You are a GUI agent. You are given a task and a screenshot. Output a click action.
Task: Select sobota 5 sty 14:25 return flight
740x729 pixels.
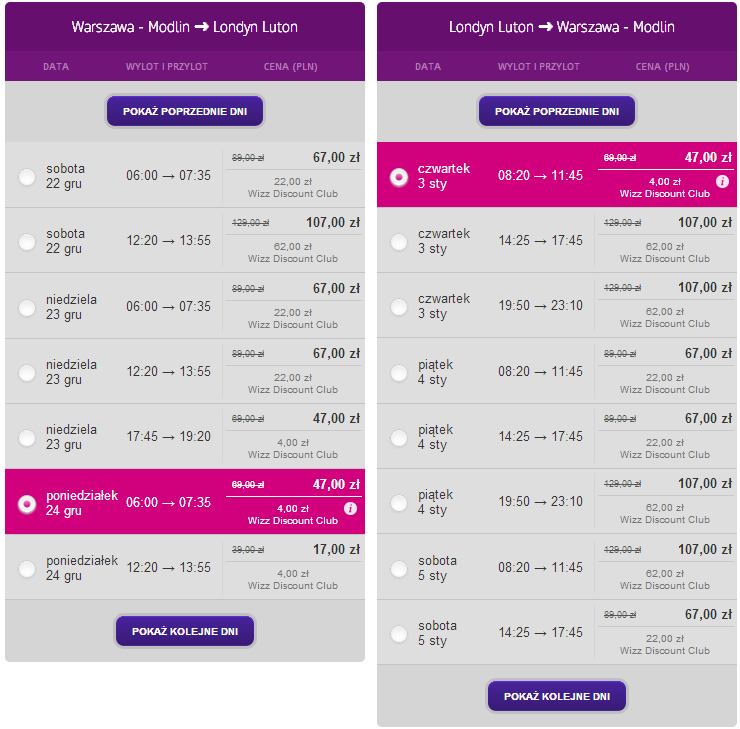[x=399, y=634]
